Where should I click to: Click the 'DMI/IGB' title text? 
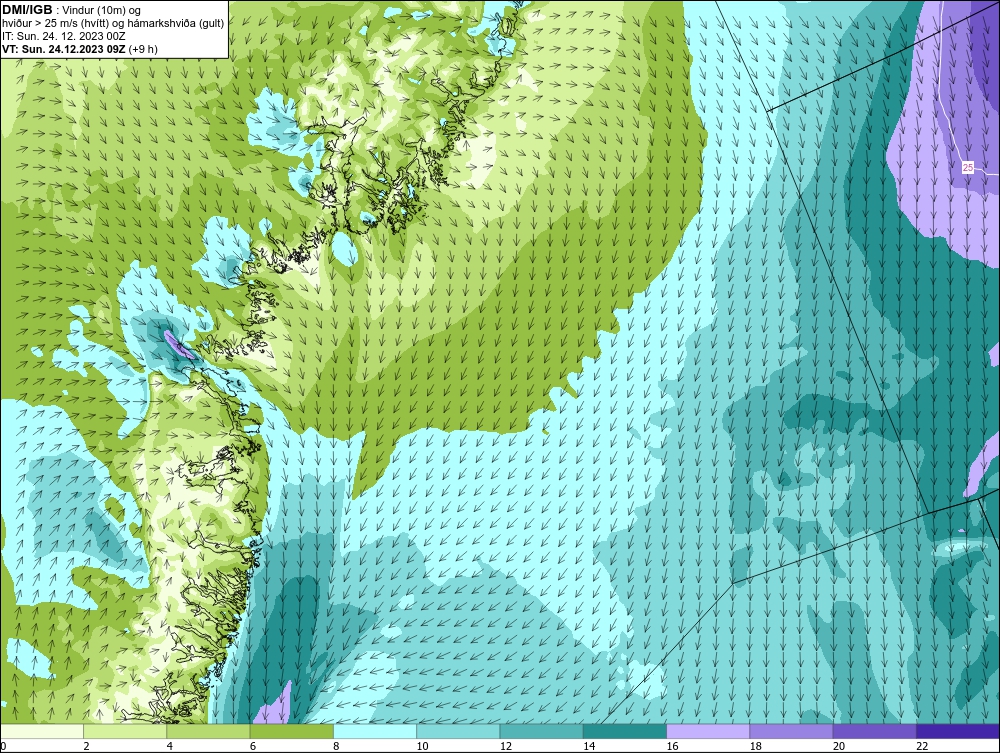27,10
